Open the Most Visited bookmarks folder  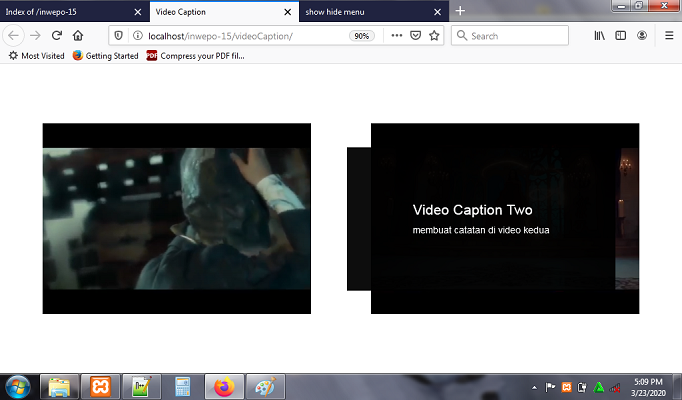37,56
